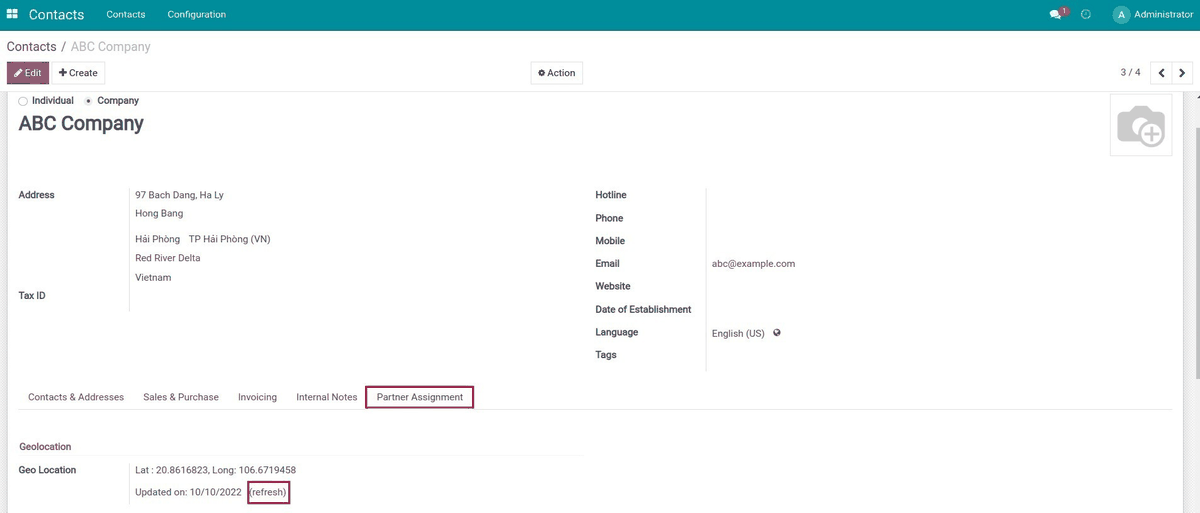Open the Administrator user menu
This screenshot has height=513, width=1200.
click(1153, 15)
